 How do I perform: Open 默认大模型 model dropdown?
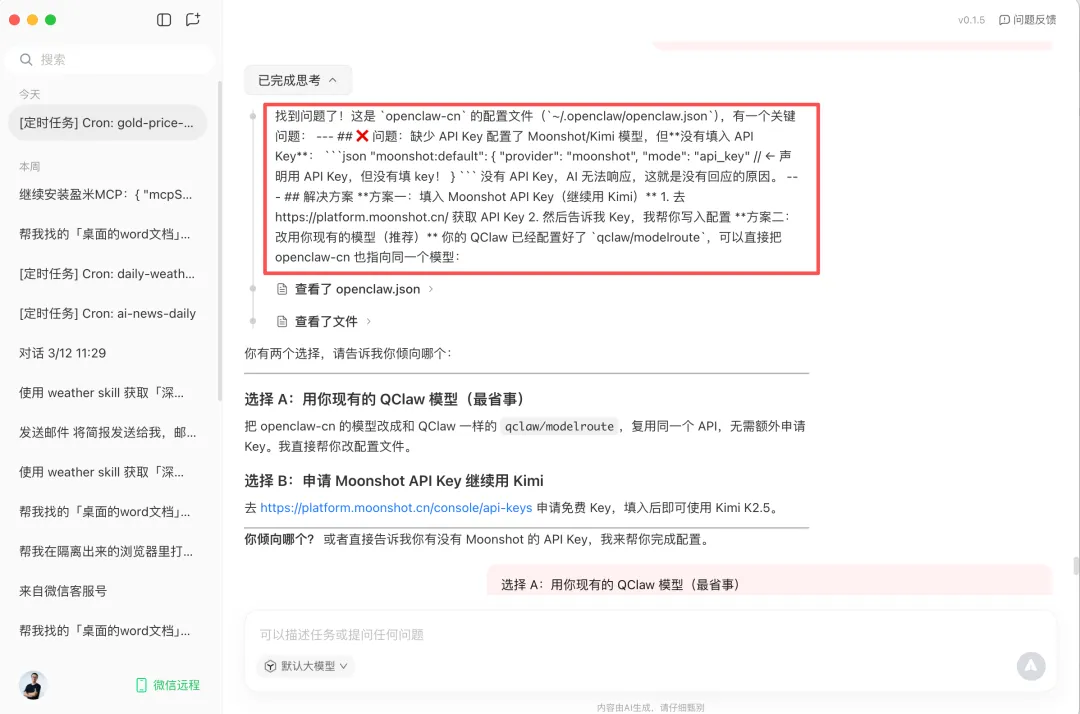click(x=307, y=666)
